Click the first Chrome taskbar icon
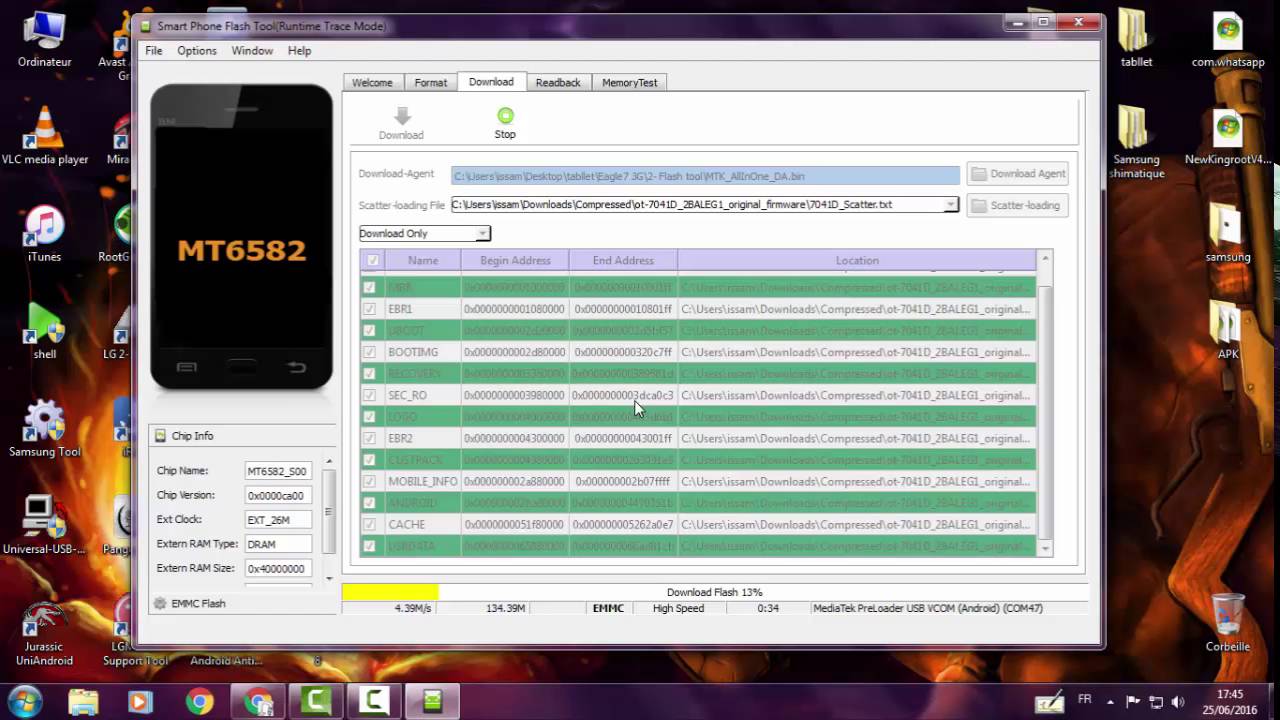1280x720 pixels. tap(199, 702)
